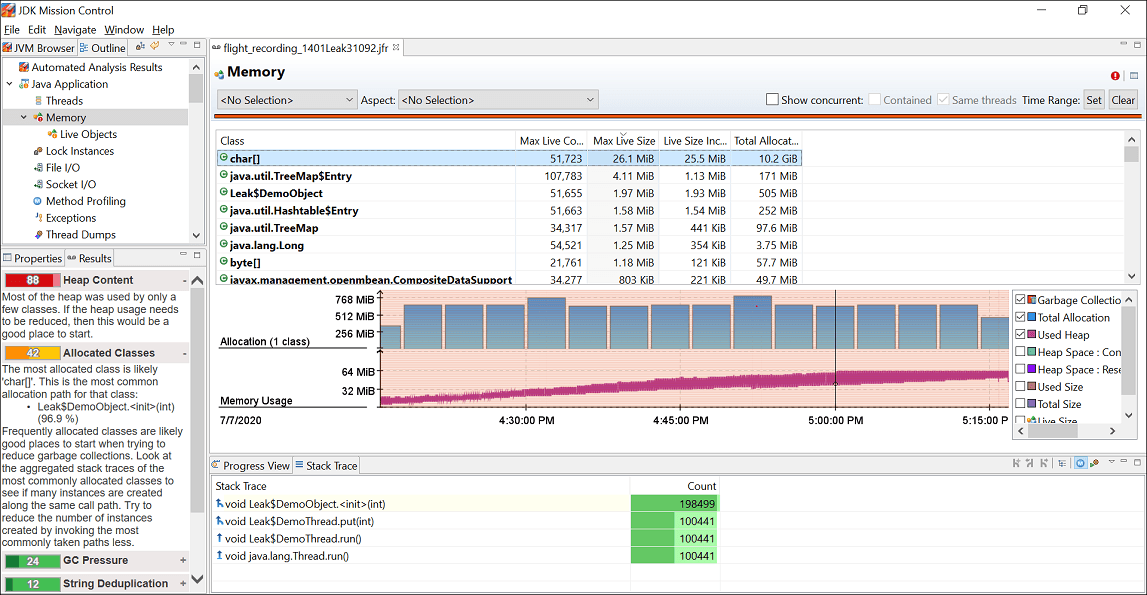Uncheck Garbage Collection in the chart legend
1147x595 pixels.
point(1020,299)
